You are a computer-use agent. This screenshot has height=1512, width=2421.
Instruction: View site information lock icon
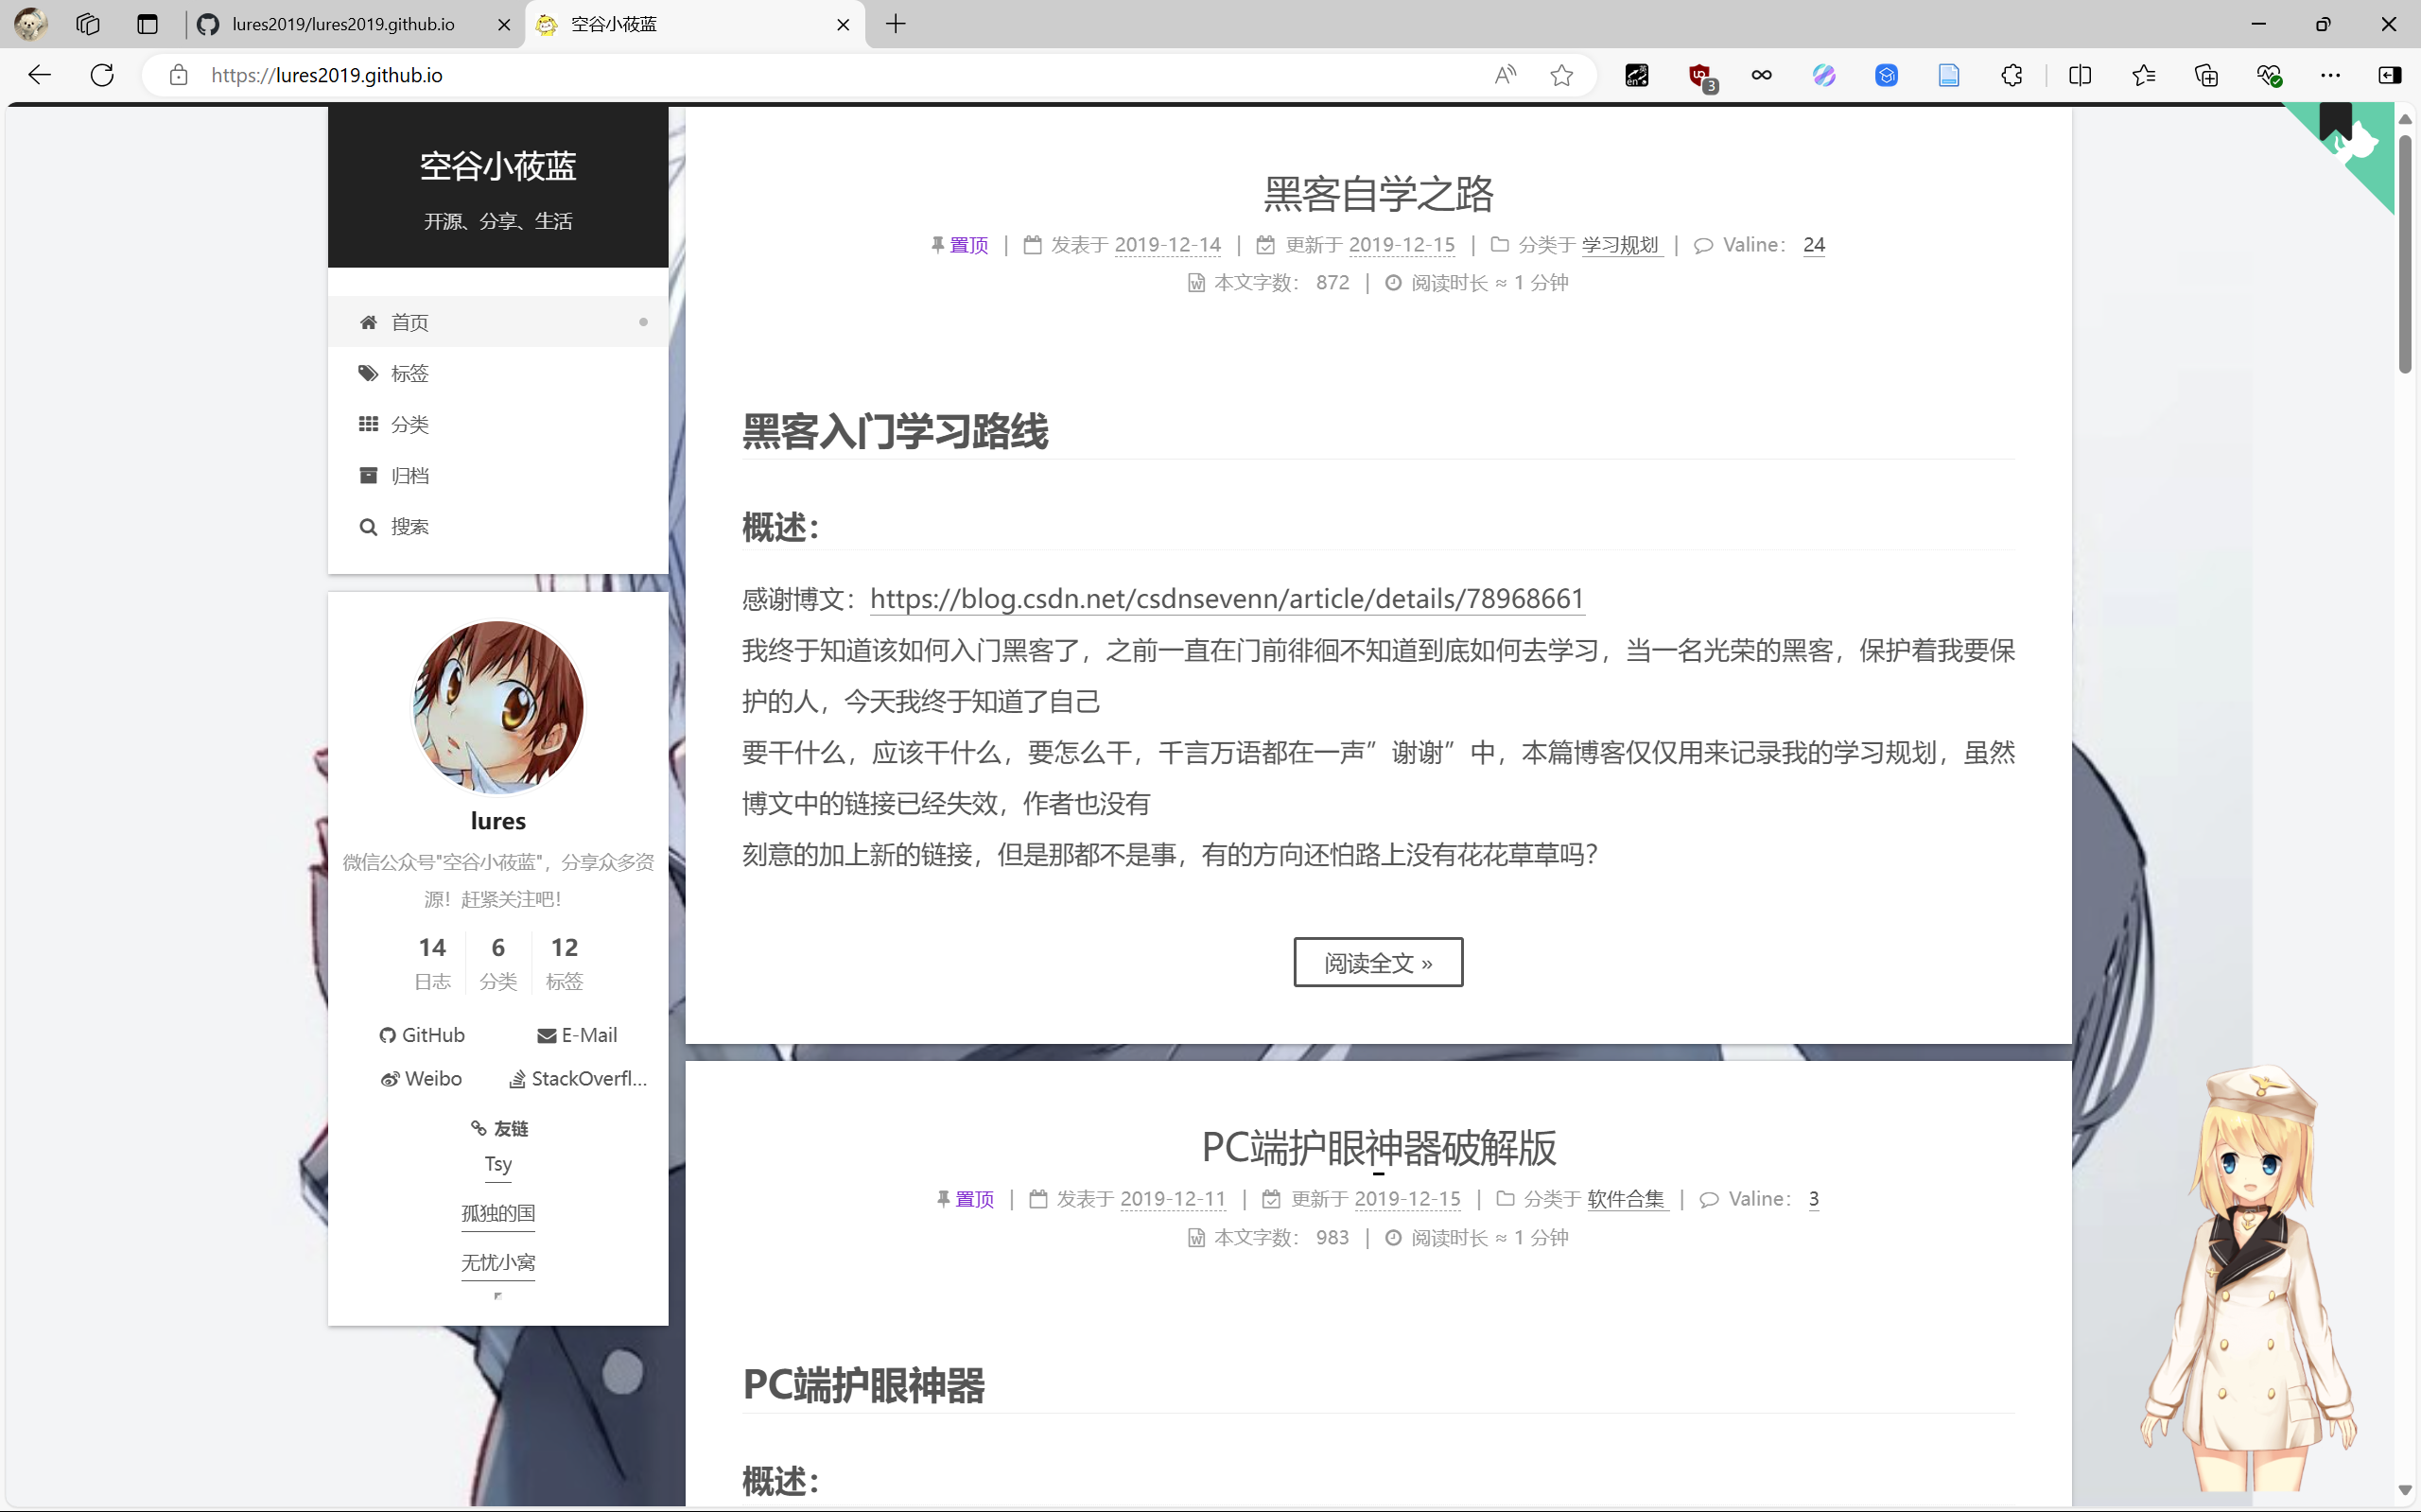[x=179, y=75]
